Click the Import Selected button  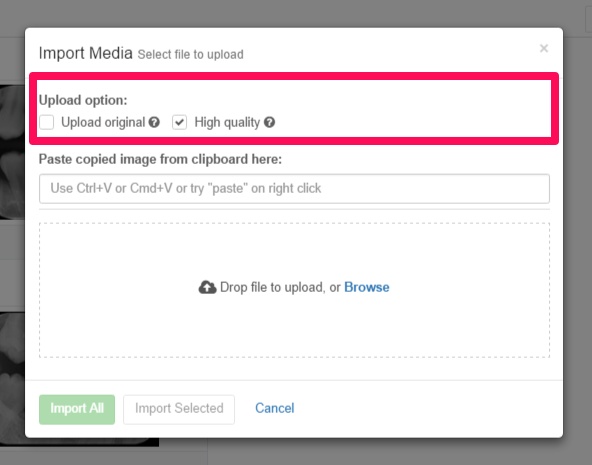[179, 409]
